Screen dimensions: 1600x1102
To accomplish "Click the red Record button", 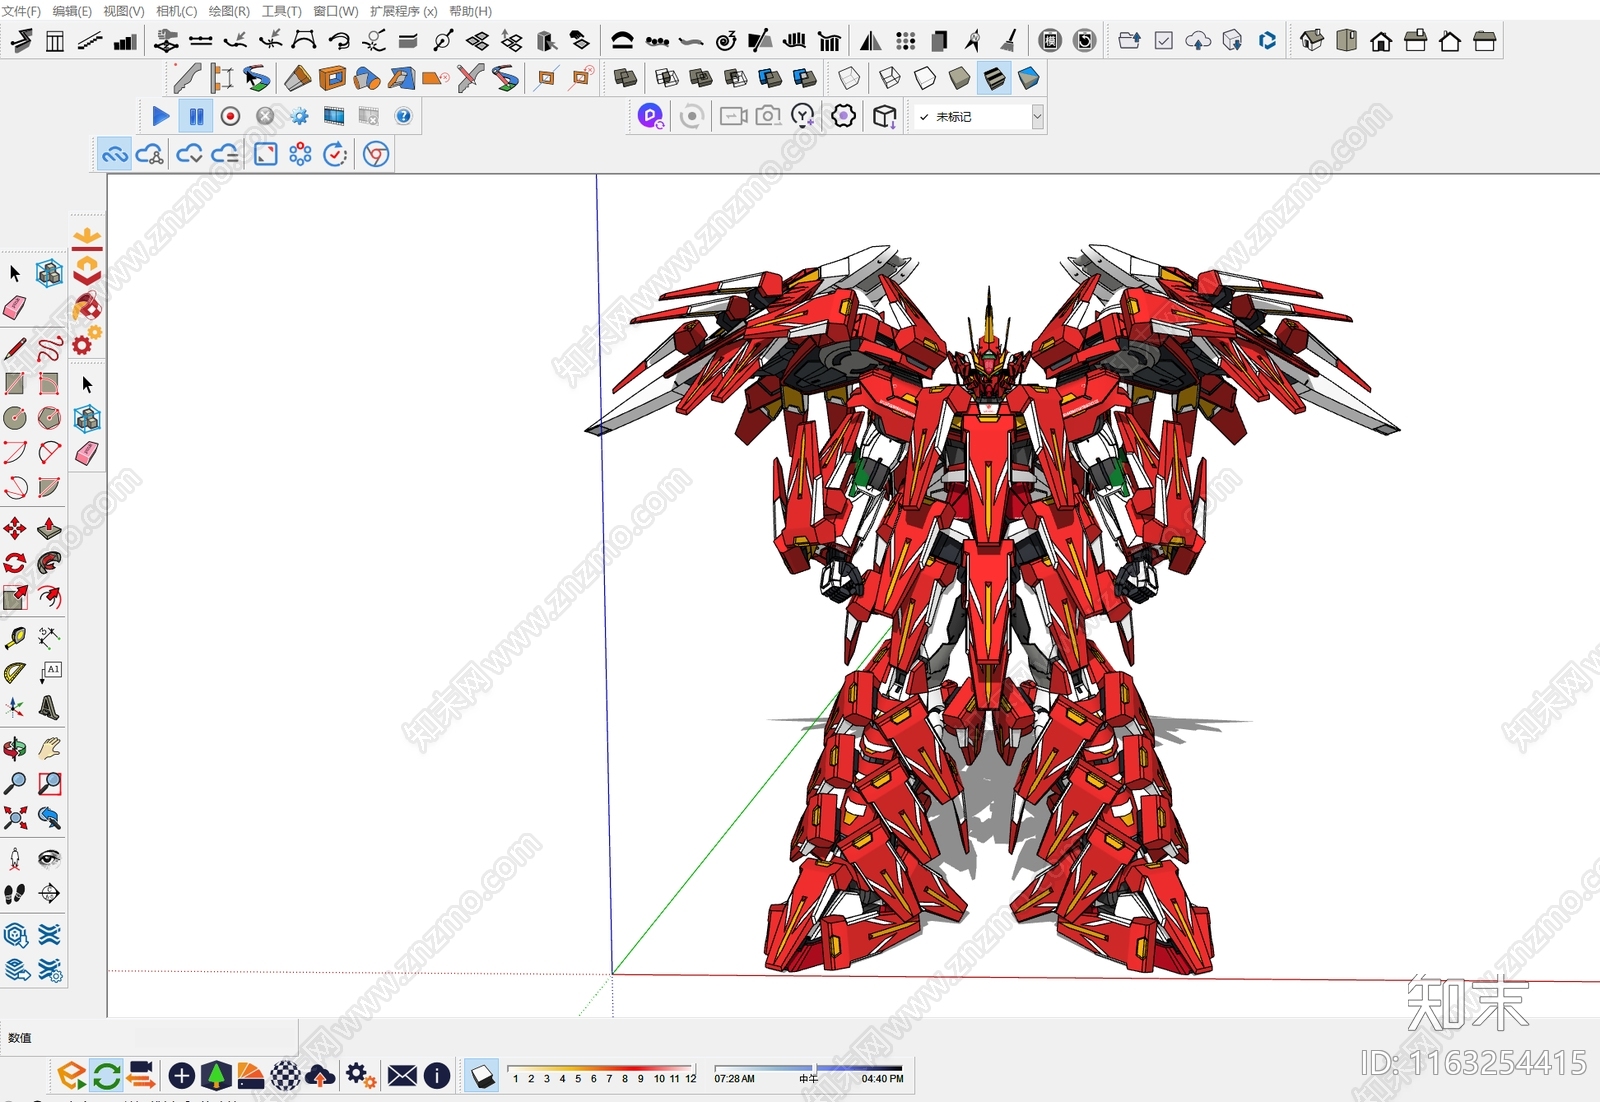I will (x=230, y=116).
